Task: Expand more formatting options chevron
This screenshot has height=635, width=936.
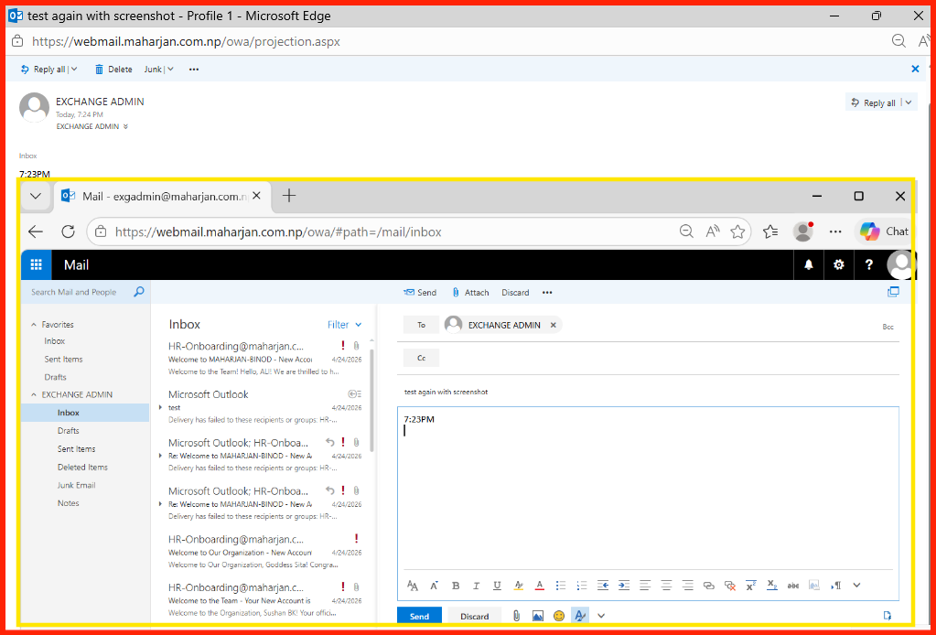Action: [x=857, y=585]
